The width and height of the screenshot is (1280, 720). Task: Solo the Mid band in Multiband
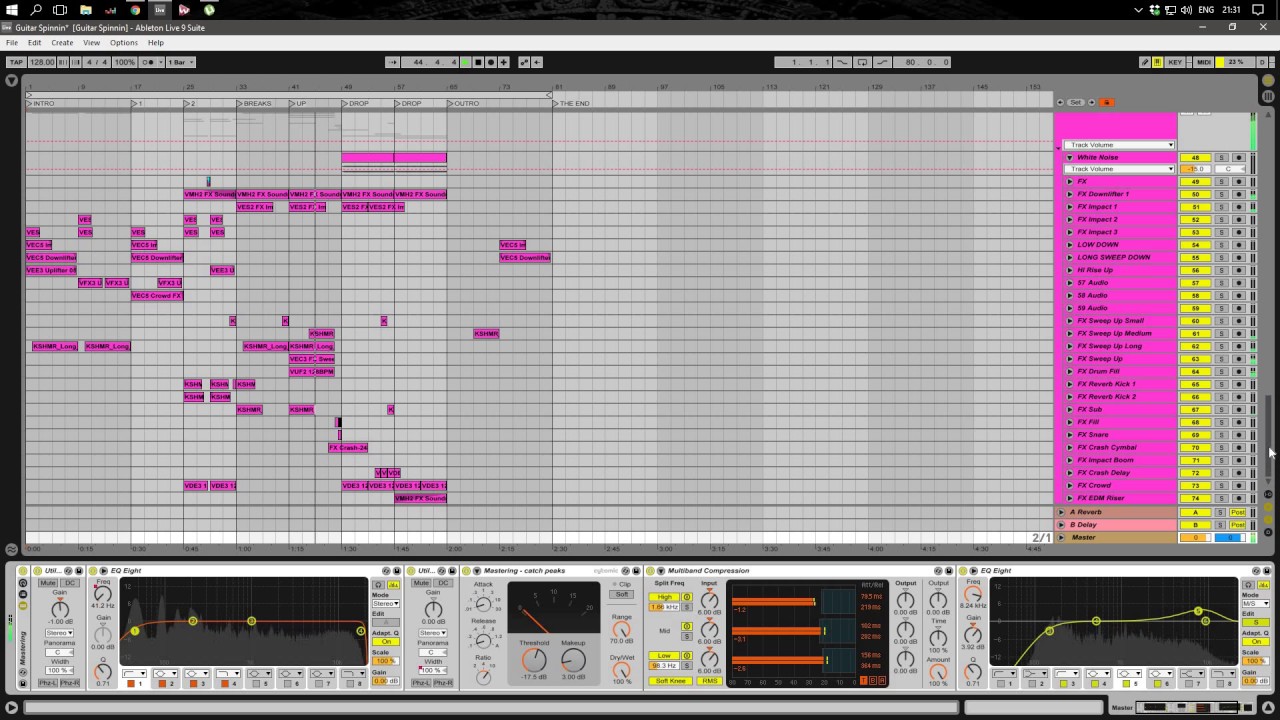coord(687,636)
